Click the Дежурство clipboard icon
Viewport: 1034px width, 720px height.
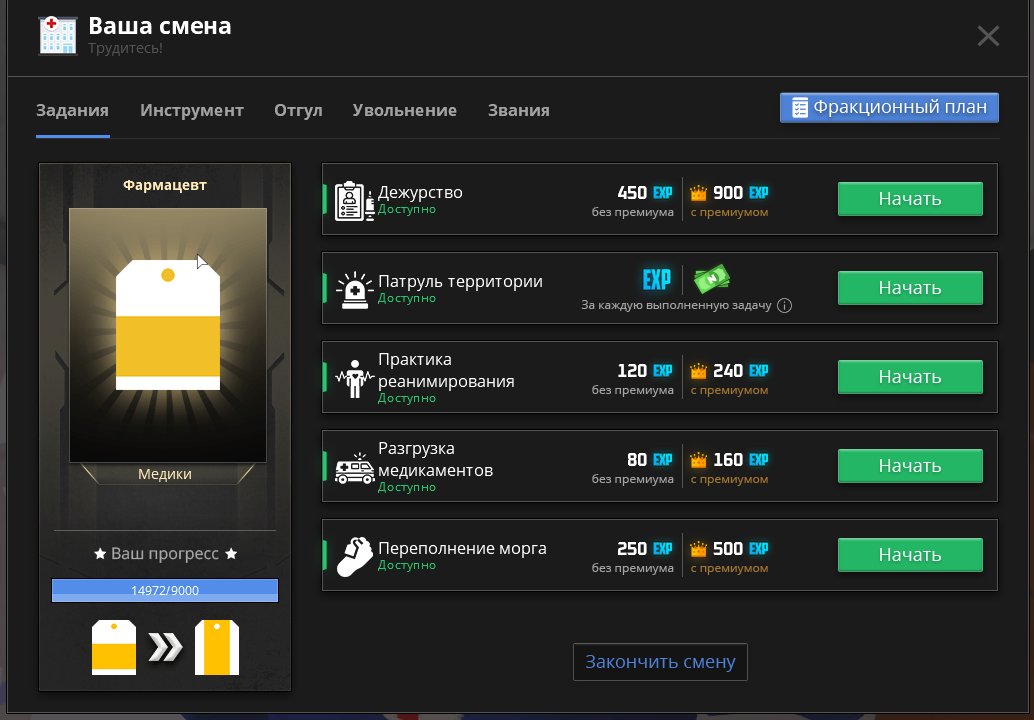[x=355, y=201]
